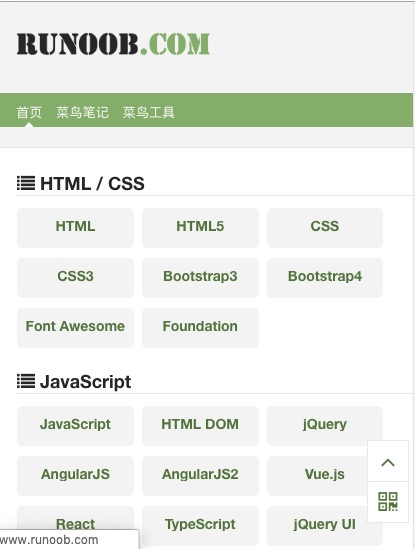Select the Vue.js button
The image size is (415, 549).
(325, 475)
